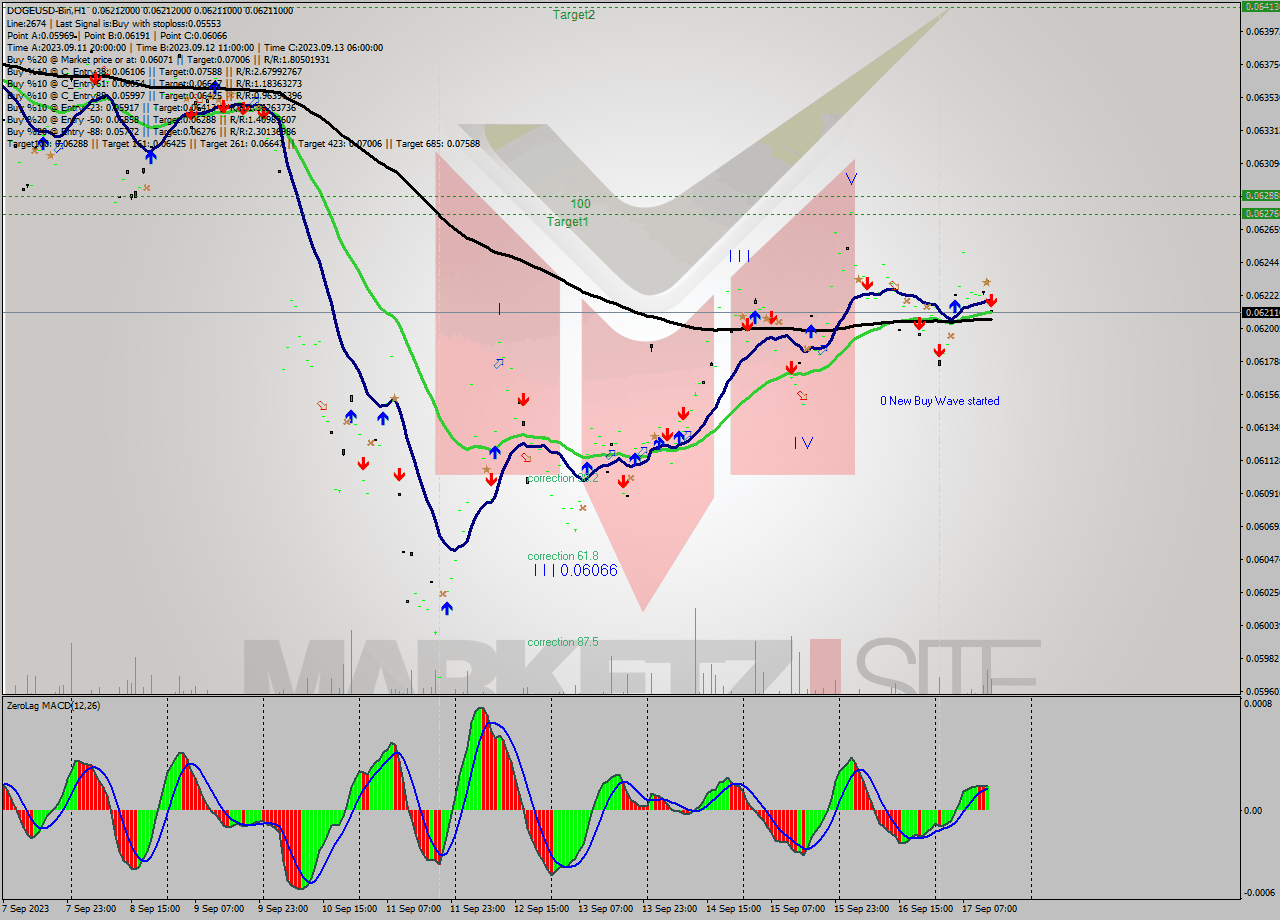Click '0 New Buy Wave started' label

(939, 401)
